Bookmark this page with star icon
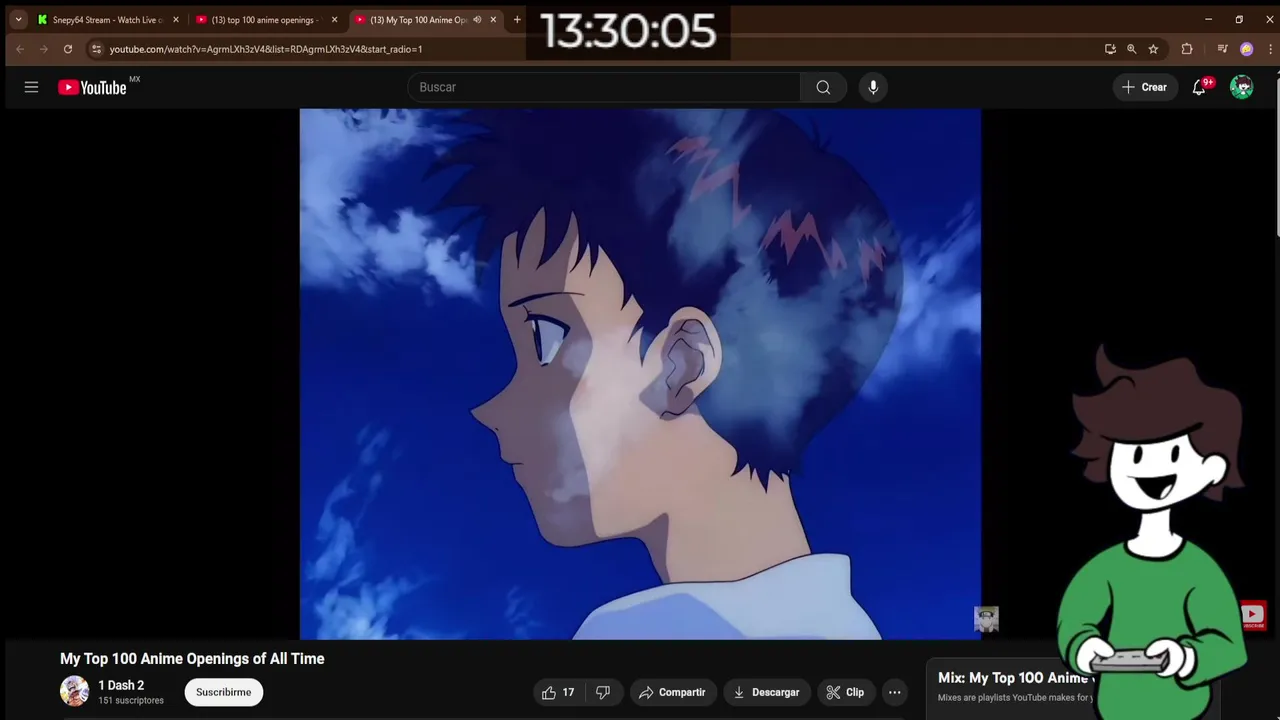 [x=1153, y=49]
